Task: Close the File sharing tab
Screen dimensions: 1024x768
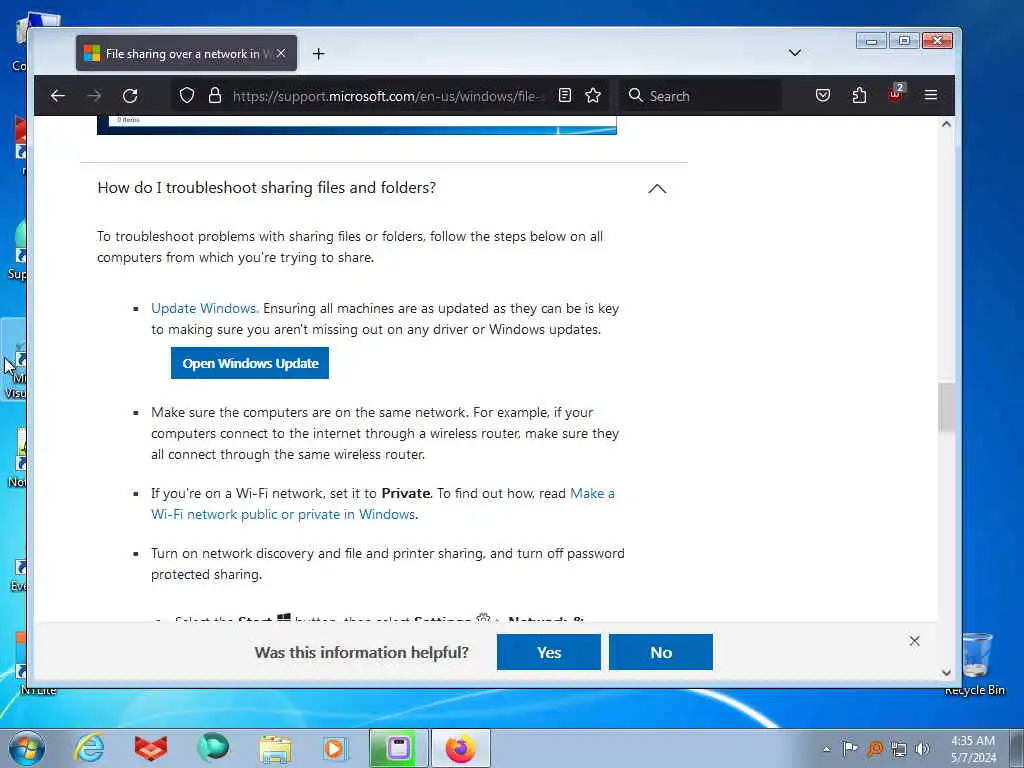Action: tap(281, 54)
